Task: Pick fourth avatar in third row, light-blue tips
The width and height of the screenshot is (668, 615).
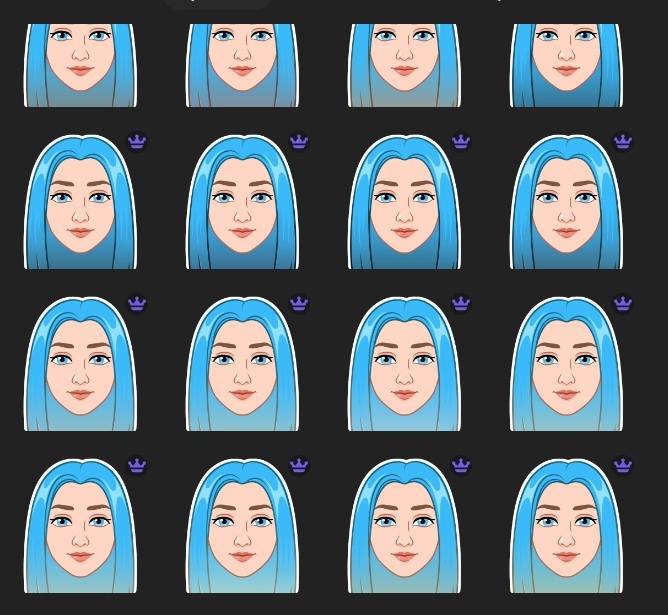Action: pyautogui.click(x=566, y=364)
